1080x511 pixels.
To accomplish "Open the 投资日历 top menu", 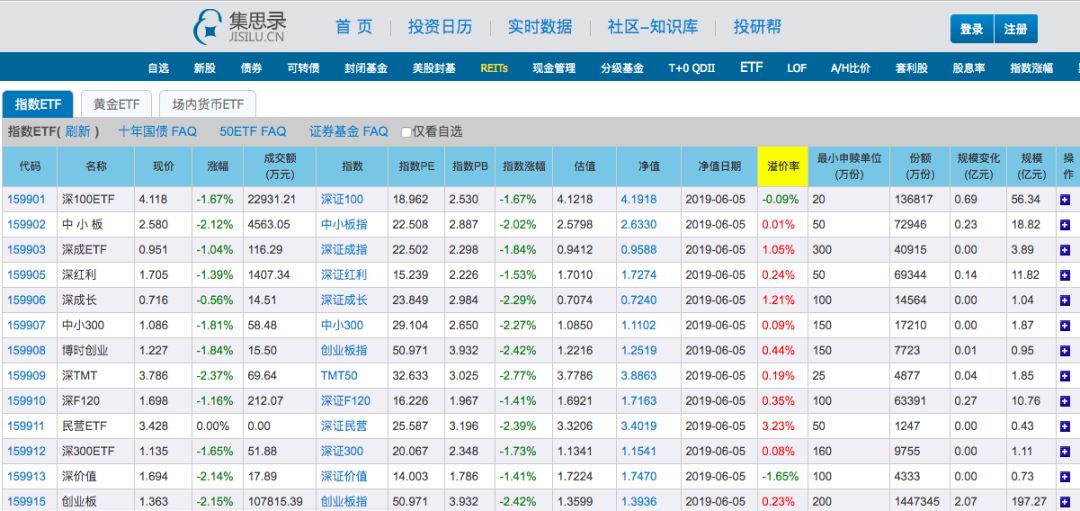I will click(x=440, y=27).
